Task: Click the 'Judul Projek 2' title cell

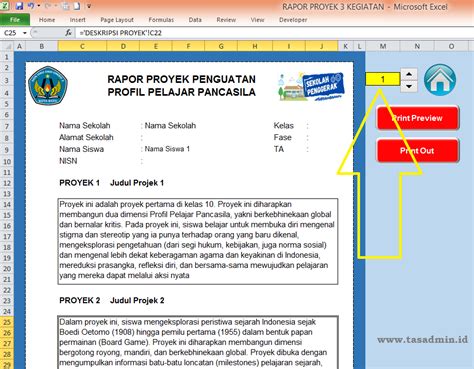Action: [x=137, y=300]
